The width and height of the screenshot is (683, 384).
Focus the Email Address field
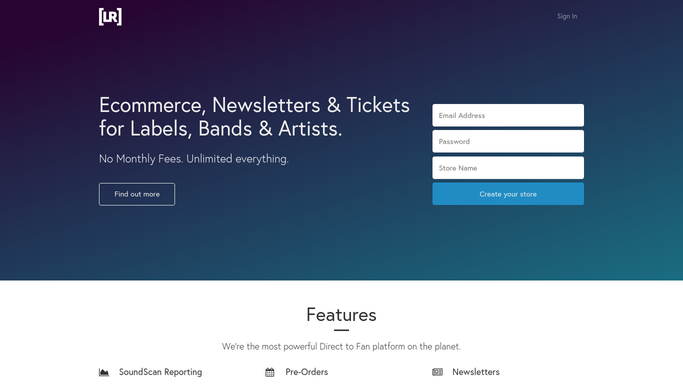508,115
